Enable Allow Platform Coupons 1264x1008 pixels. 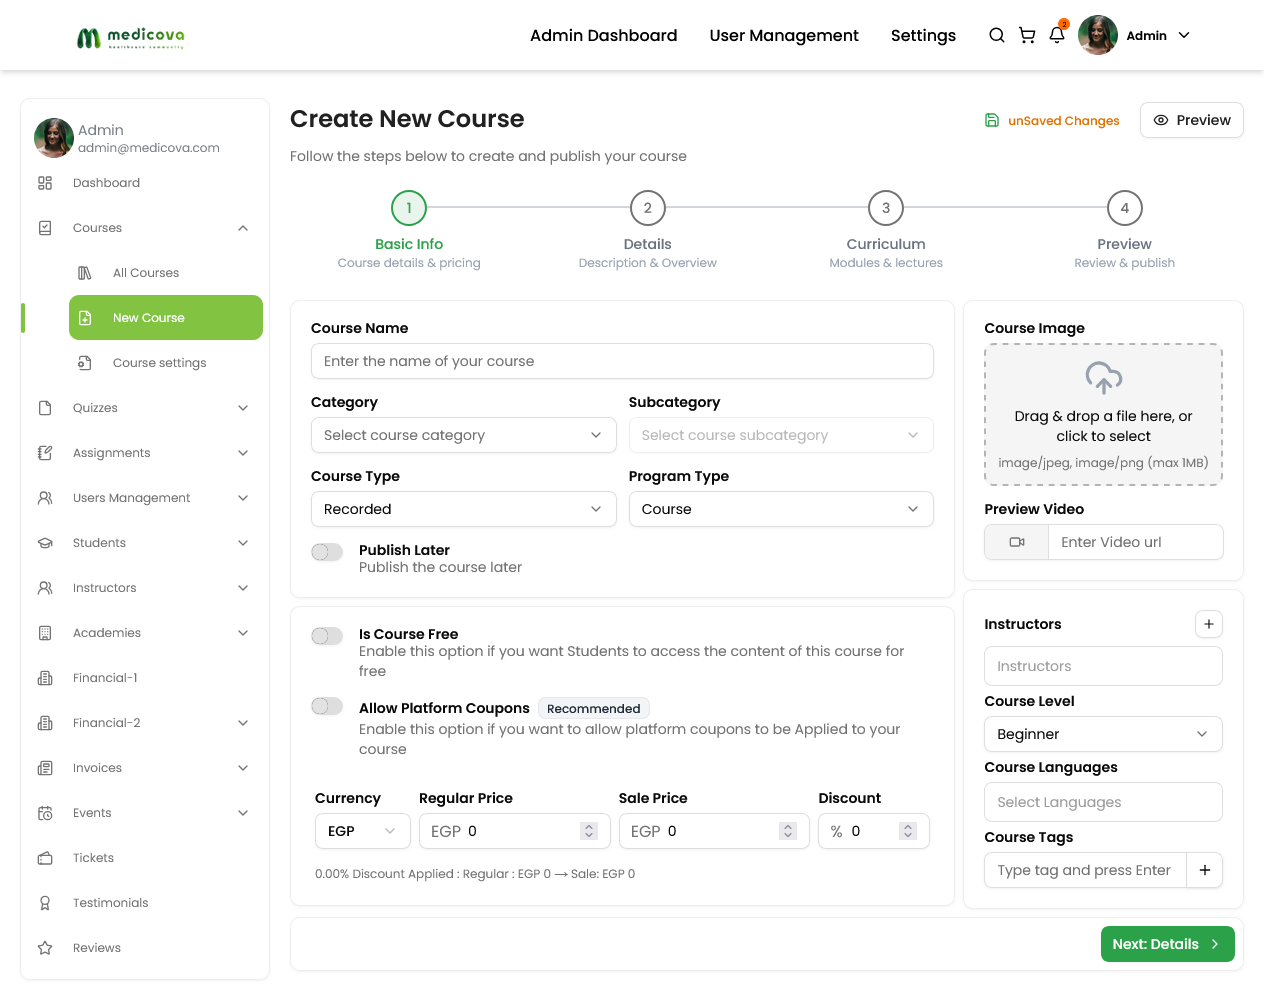[326, 706]
